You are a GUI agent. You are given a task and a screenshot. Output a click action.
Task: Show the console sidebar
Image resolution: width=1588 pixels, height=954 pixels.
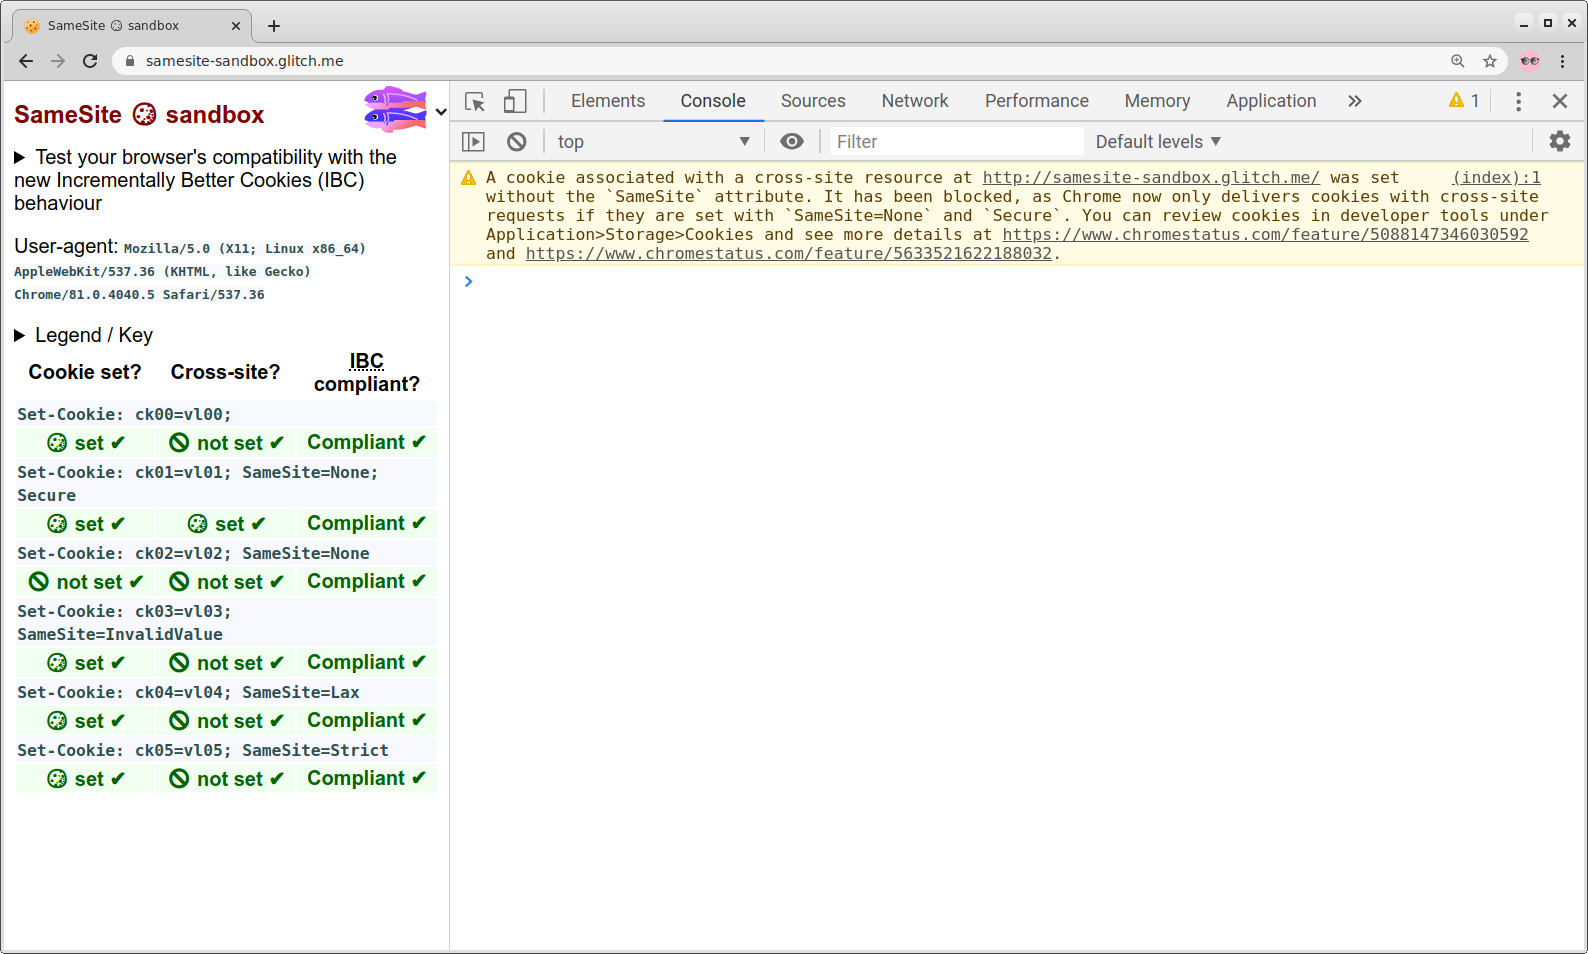coord(473,142)
